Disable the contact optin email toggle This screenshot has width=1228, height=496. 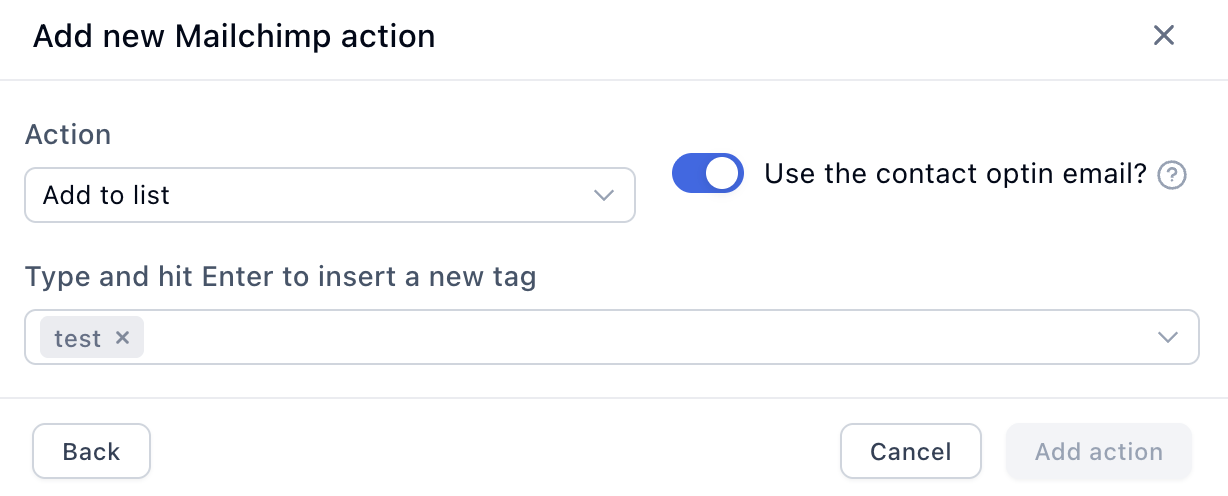tap(708, 173)
